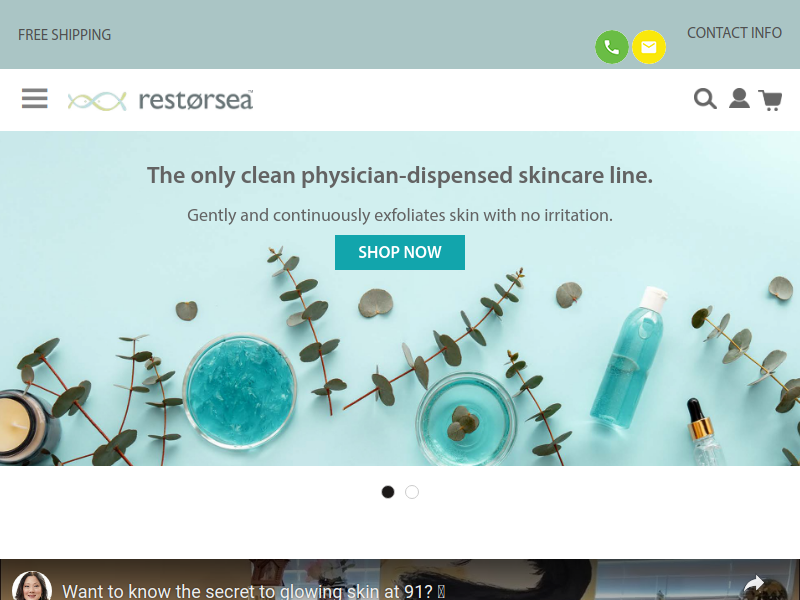Open the hamburger navigation menu
Viewport: 800px width, 600px height.
click(x=35, y=98)
